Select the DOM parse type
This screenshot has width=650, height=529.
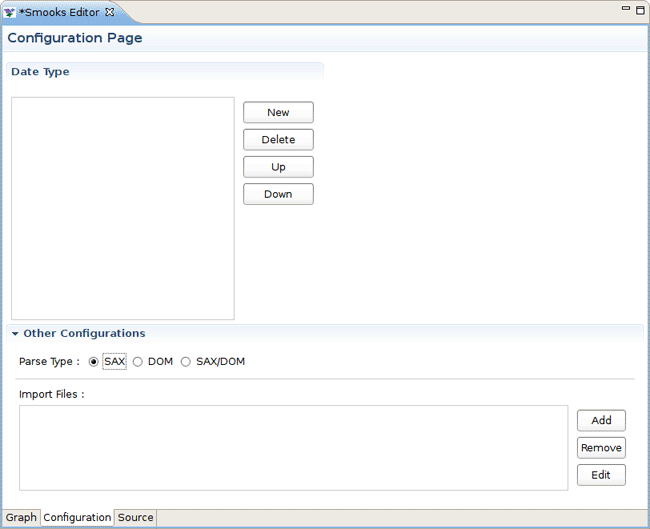tap(138, 362)
